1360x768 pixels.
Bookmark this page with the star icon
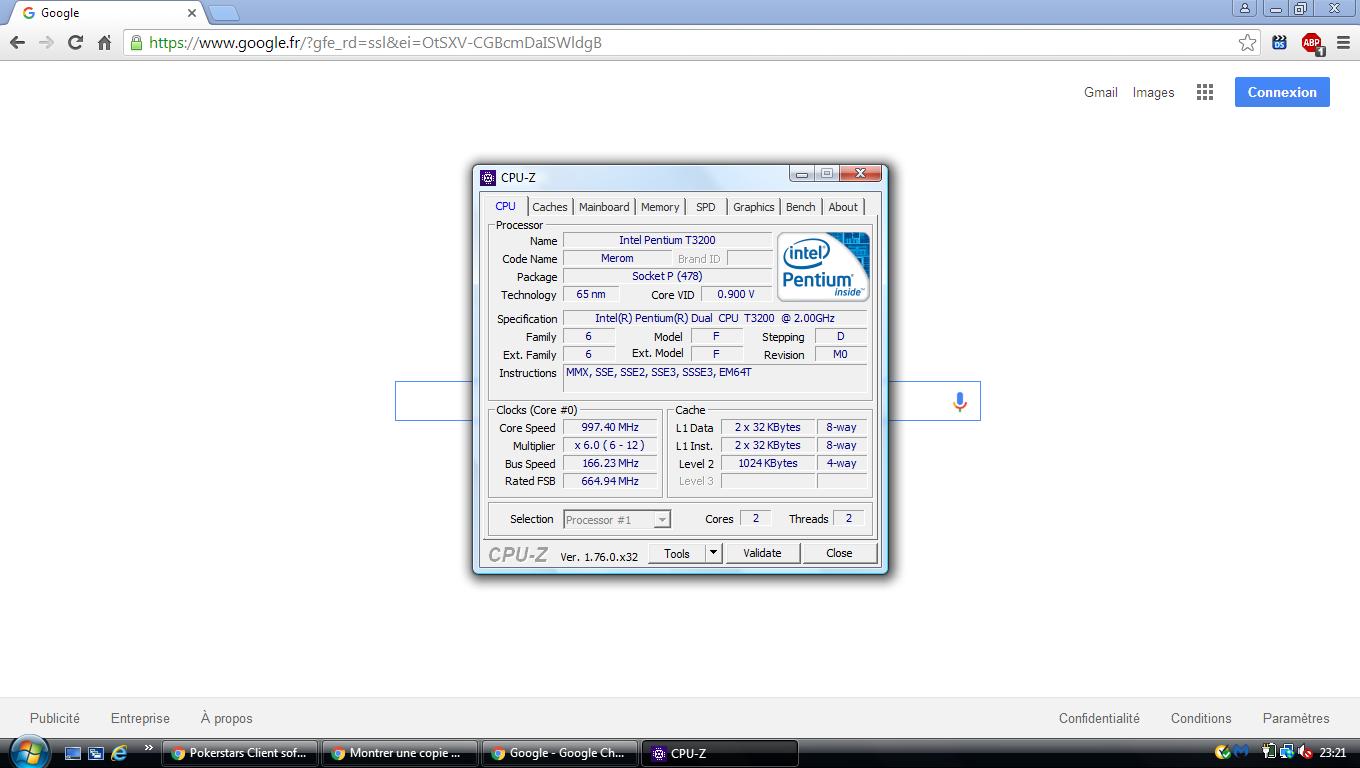tap(1247, 42)
